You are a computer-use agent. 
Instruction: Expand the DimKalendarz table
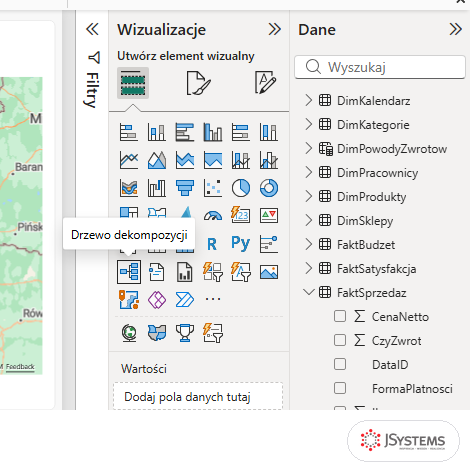(309, 100)
